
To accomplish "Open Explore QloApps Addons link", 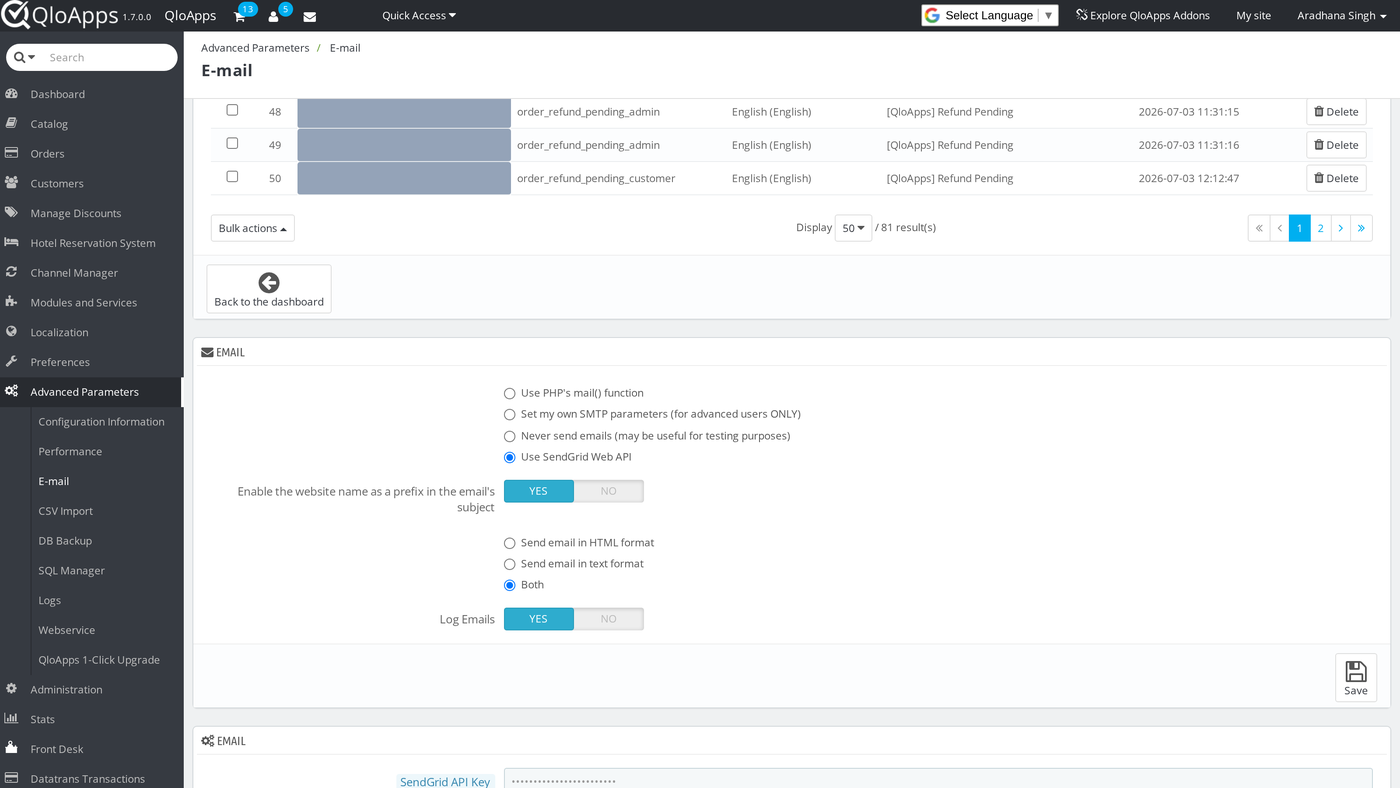I will (x=1142, y=15).
